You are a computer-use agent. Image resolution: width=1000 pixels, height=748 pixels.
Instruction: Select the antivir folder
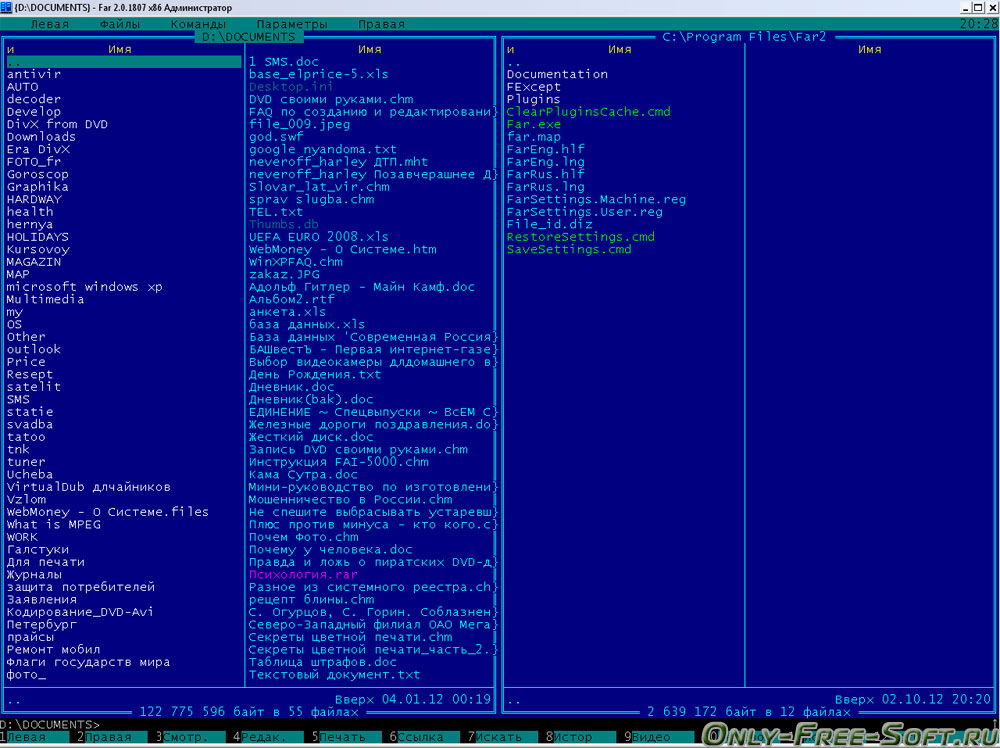pyautogui.click(x=34, y=74)
